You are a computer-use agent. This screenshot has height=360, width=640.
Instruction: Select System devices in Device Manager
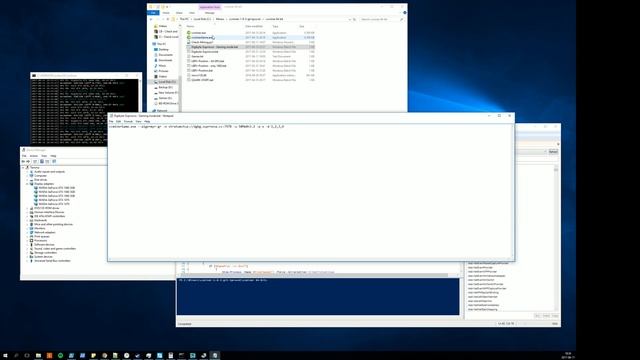43,257
